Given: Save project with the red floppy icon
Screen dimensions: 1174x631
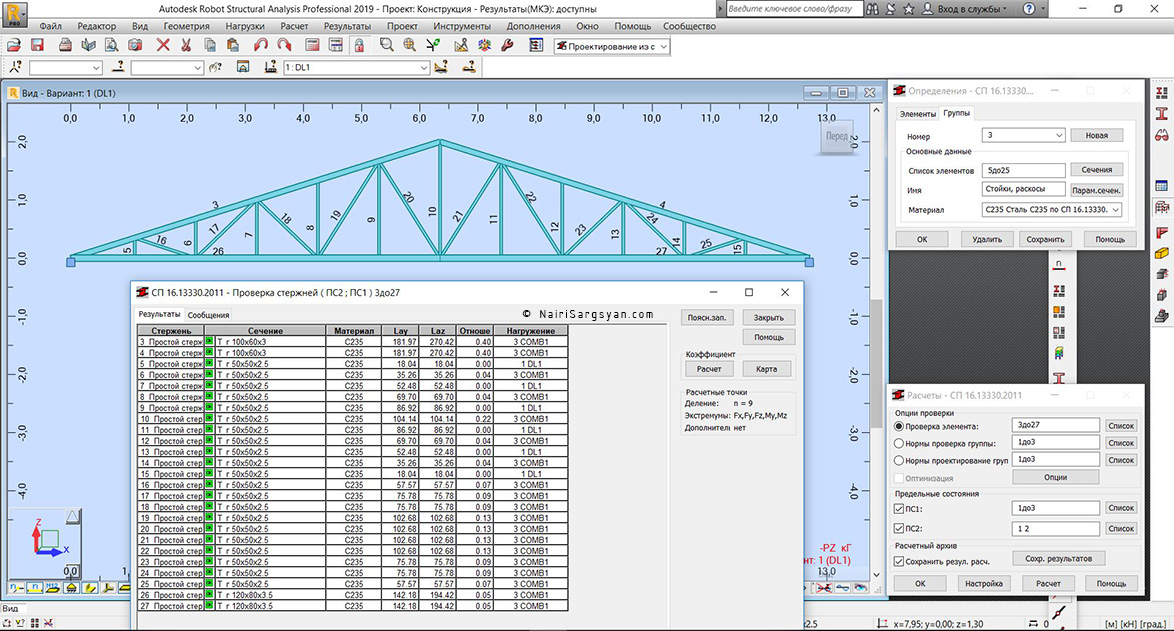Looking at the screenshot, I should pyautogui.click(x=37, y=46).
